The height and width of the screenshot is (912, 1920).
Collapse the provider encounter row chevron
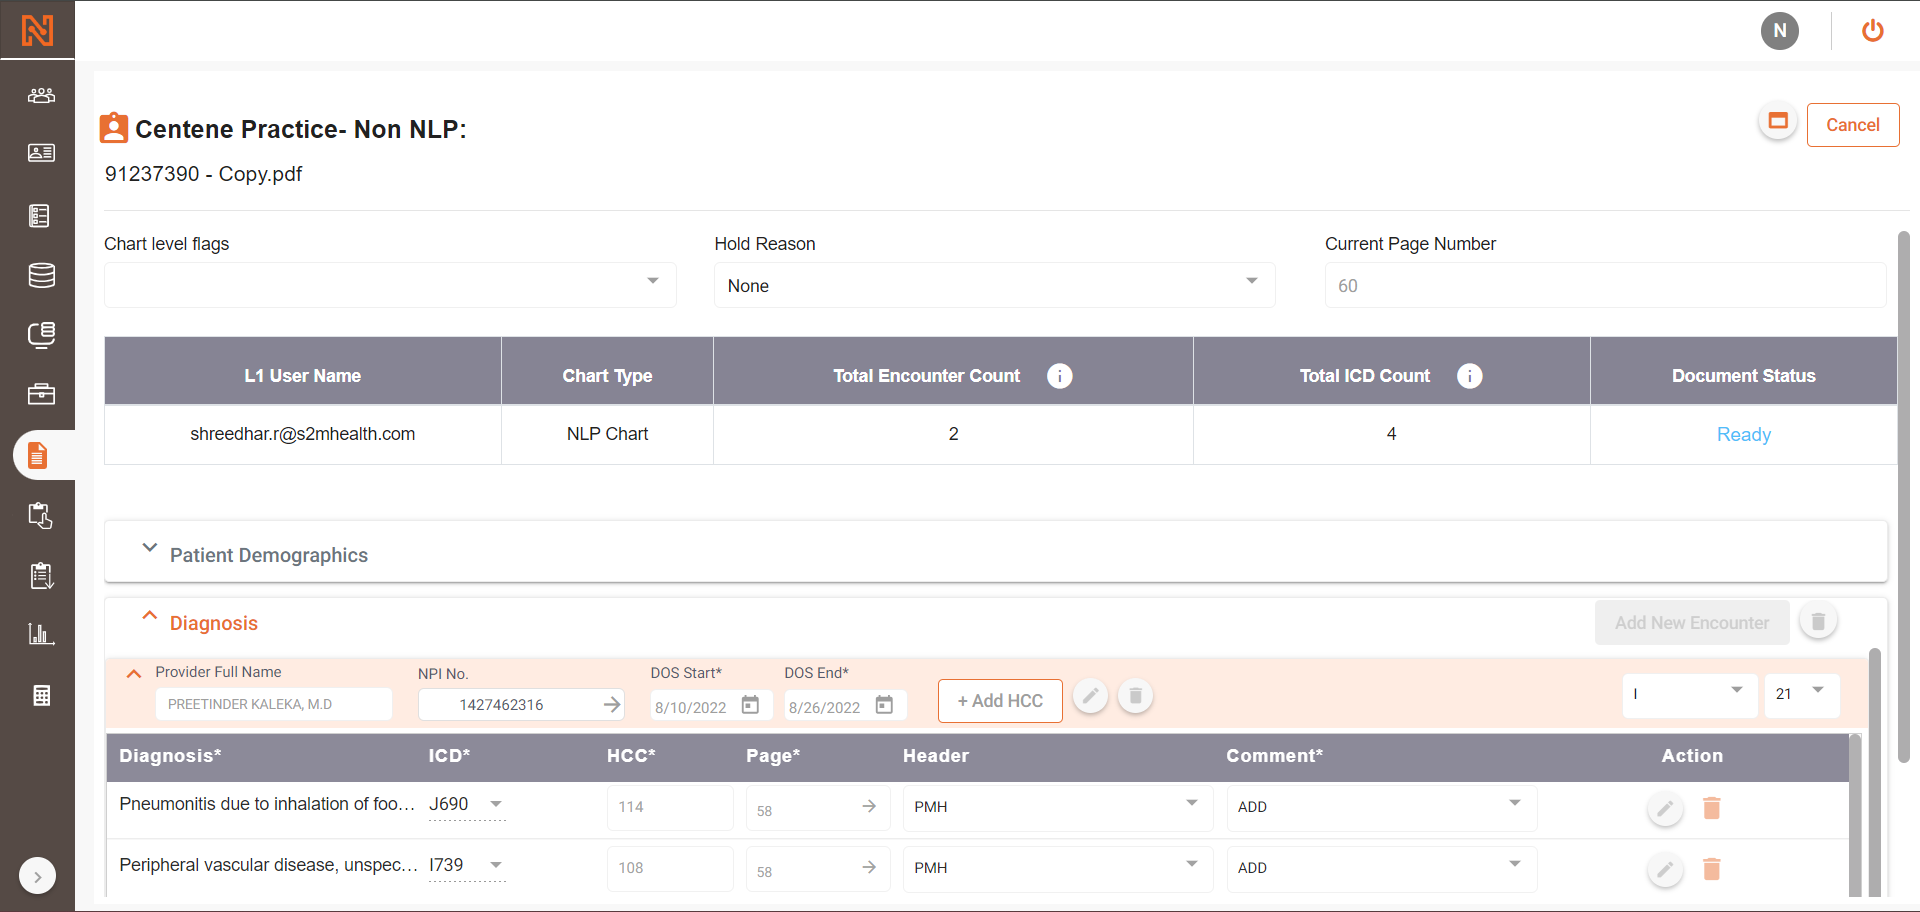(134, 674)
